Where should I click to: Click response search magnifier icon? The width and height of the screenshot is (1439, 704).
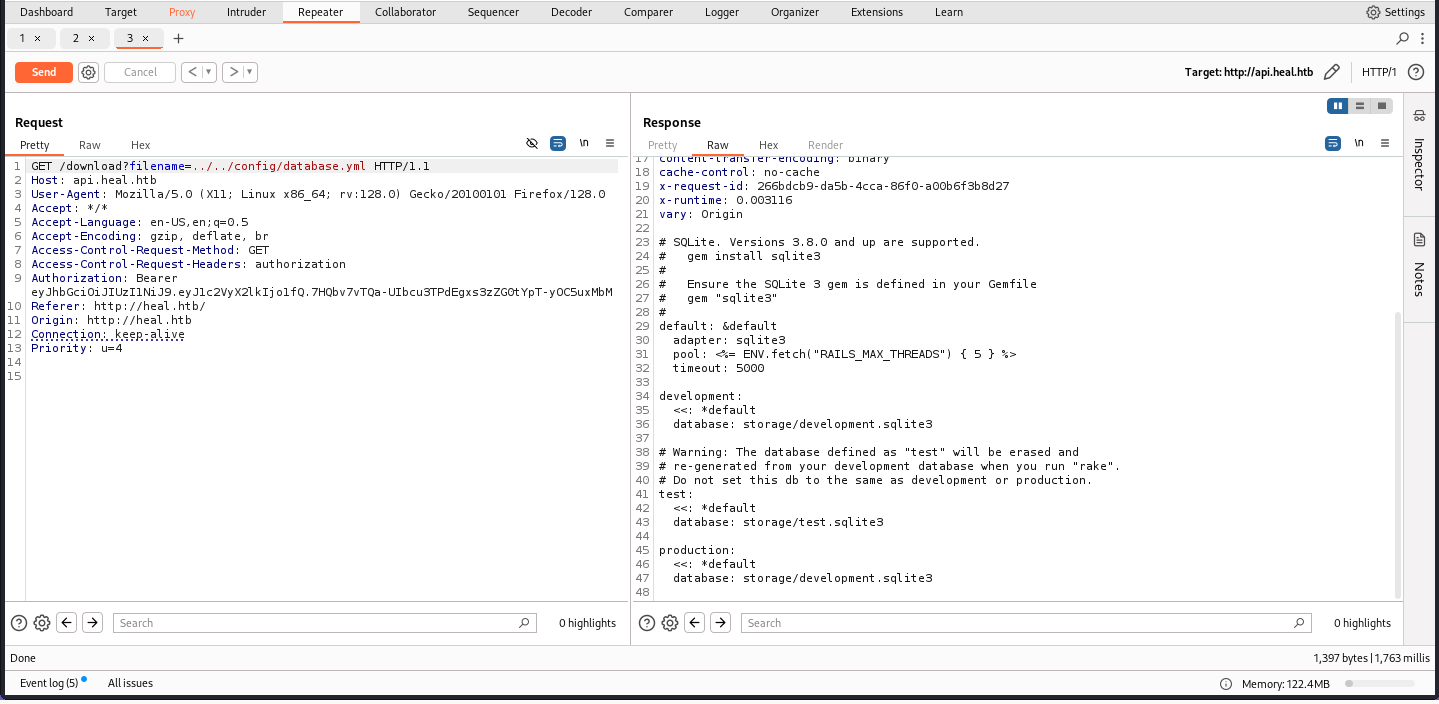coord(1299,623)
